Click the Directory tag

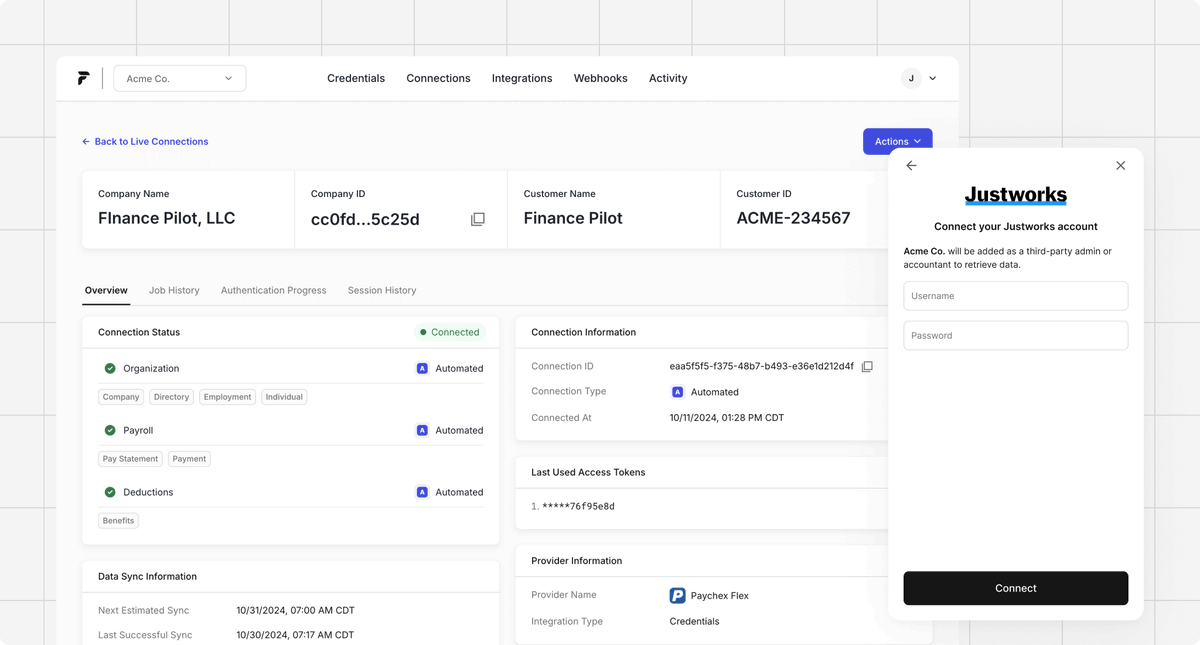pos(171,397)
